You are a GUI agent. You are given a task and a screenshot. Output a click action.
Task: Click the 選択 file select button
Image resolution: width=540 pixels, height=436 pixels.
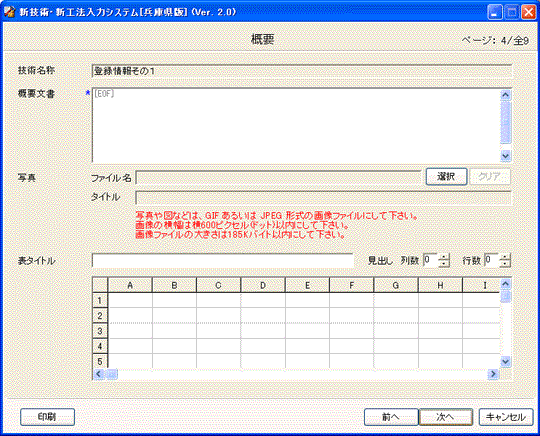click(446, 177)
